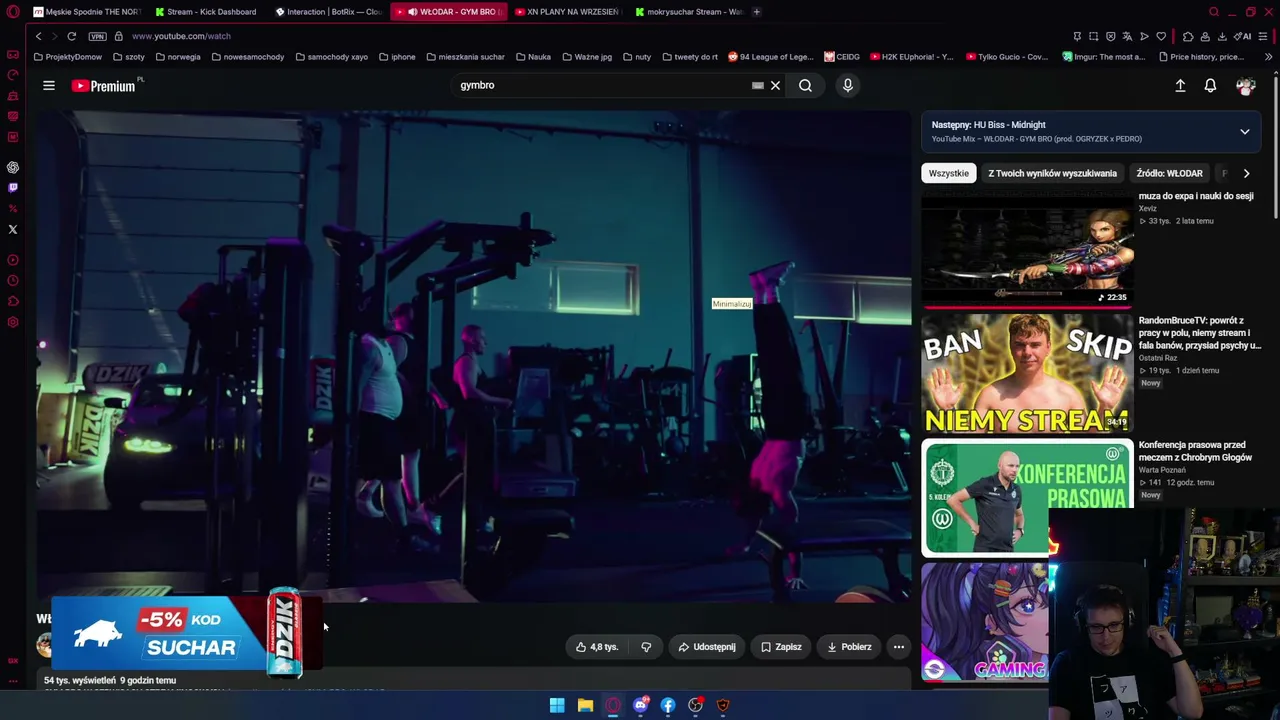Open the Opera main menu logo
This screenshot has height=720, width=1280.
click(x=13, y=12)
